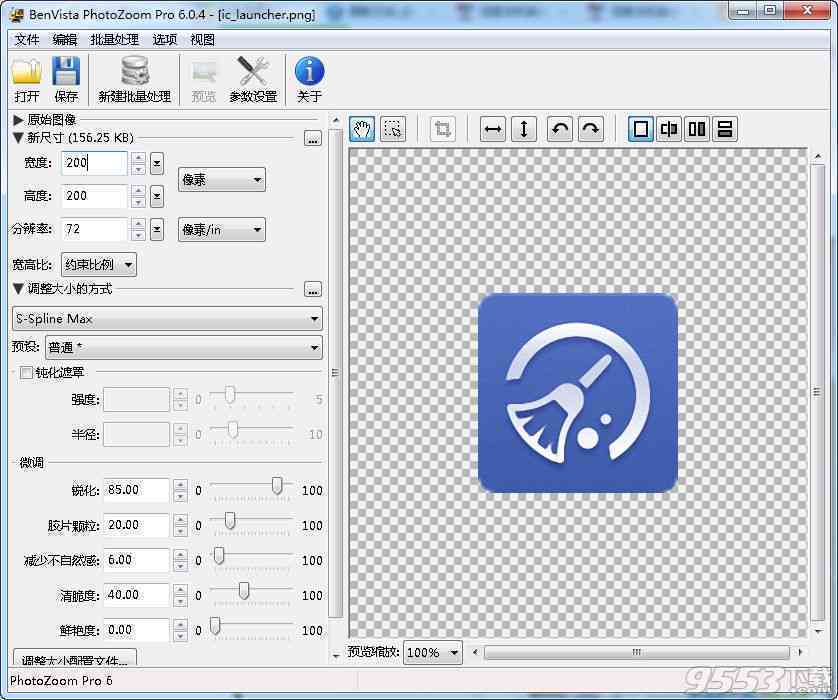838x700 pixels.
Task: Click the 锐化 slider handle
Action: (x=277, y=486)
